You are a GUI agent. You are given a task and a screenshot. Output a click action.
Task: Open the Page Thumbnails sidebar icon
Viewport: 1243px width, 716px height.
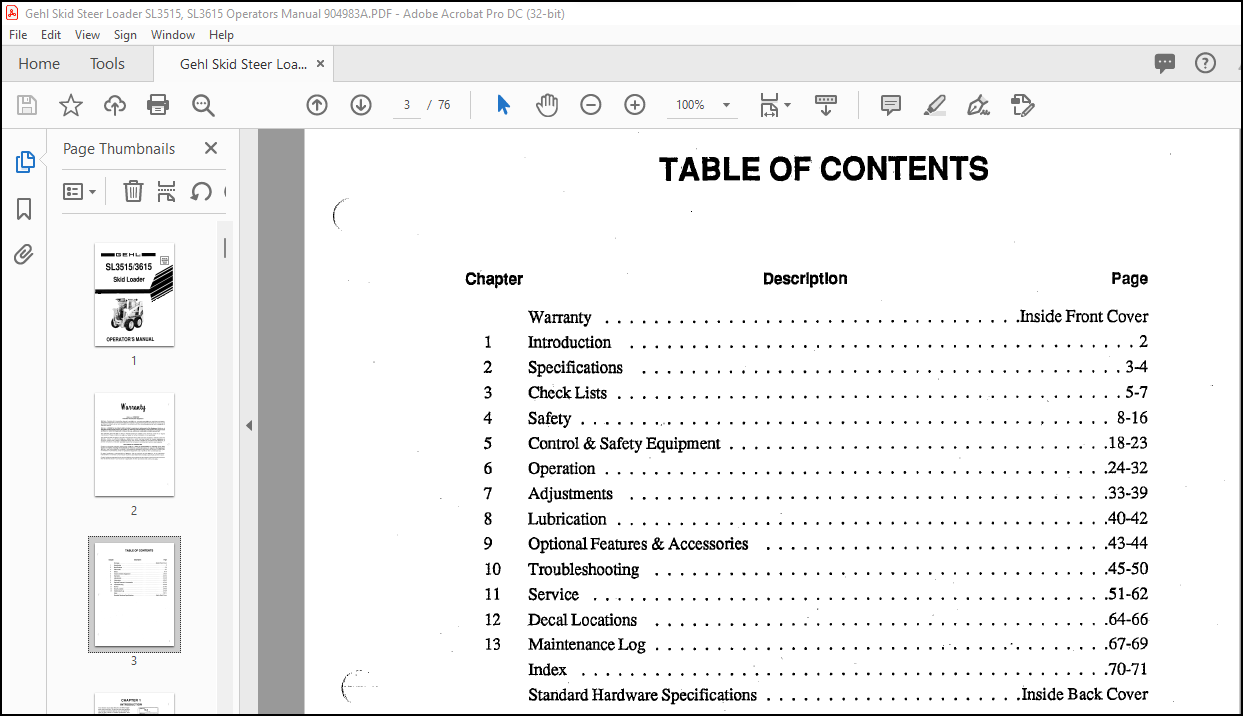(25, 162)
